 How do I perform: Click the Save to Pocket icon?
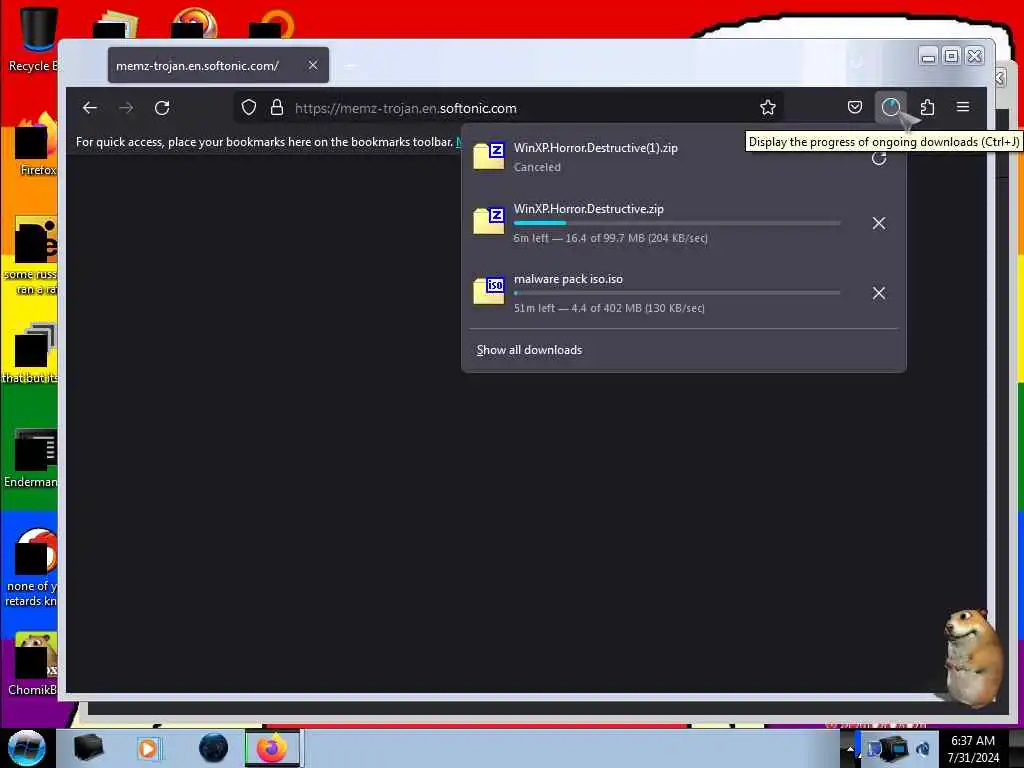pos(855,108)
